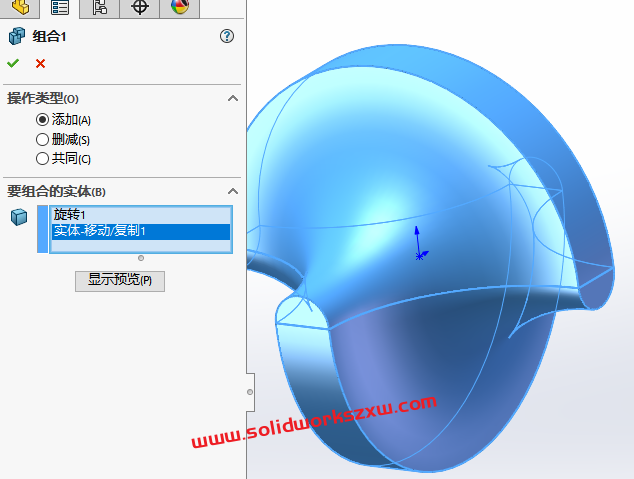Screen dimensions: 634x479
Task: Click the selection box resize handle dot
Action: pyautogui.click(x=141, y=258)
